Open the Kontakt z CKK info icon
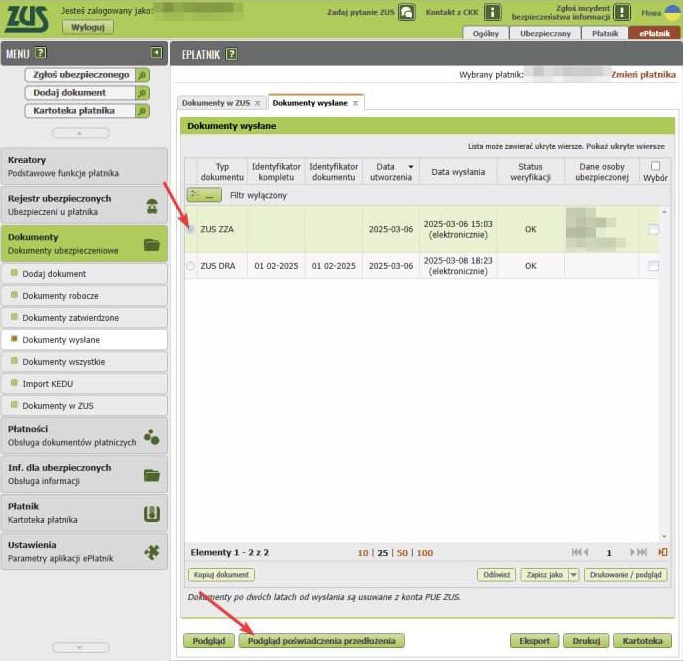 (x=492, y=13)
